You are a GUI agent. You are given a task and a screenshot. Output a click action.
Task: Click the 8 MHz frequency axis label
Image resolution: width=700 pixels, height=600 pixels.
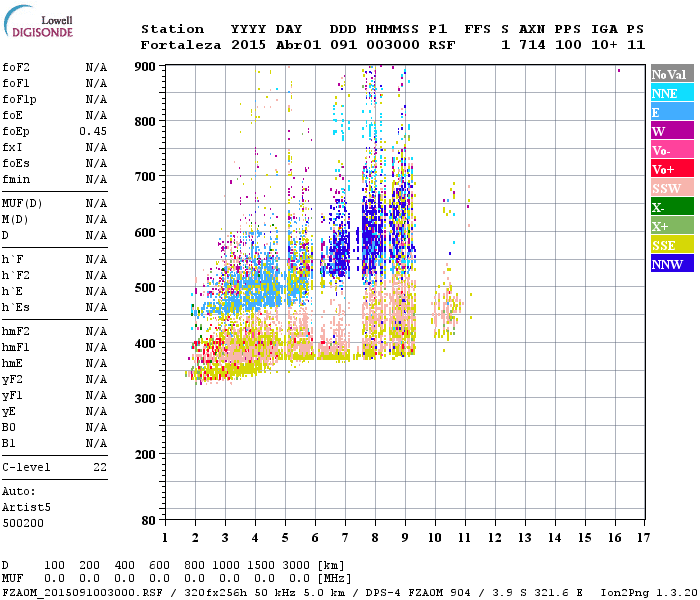coord(375,538)
